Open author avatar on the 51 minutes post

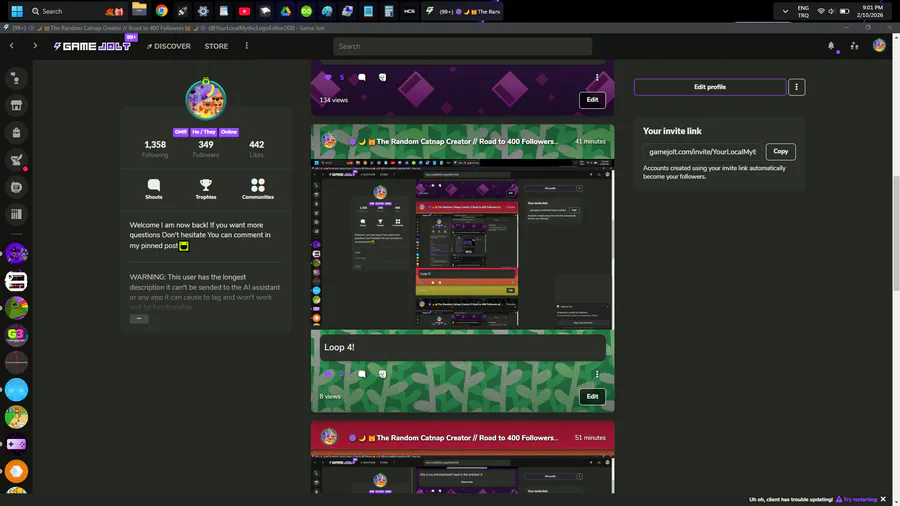(x=329, y=437)
